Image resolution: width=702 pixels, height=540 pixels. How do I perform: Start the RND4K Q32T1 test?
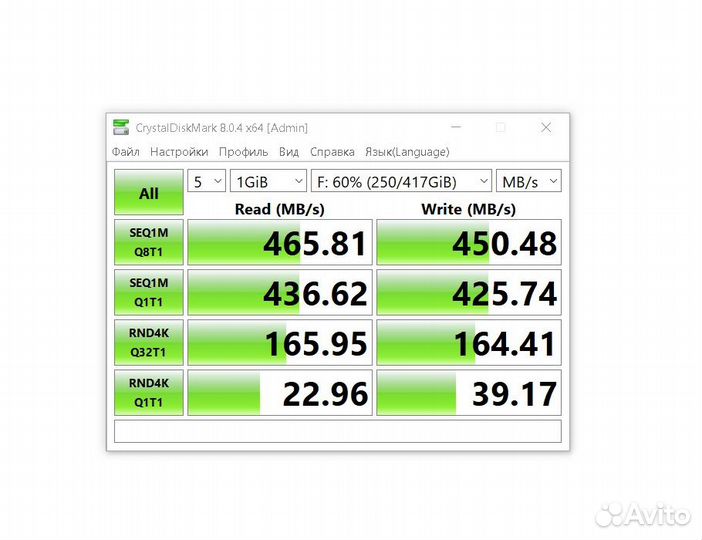[x=149, y=343]
